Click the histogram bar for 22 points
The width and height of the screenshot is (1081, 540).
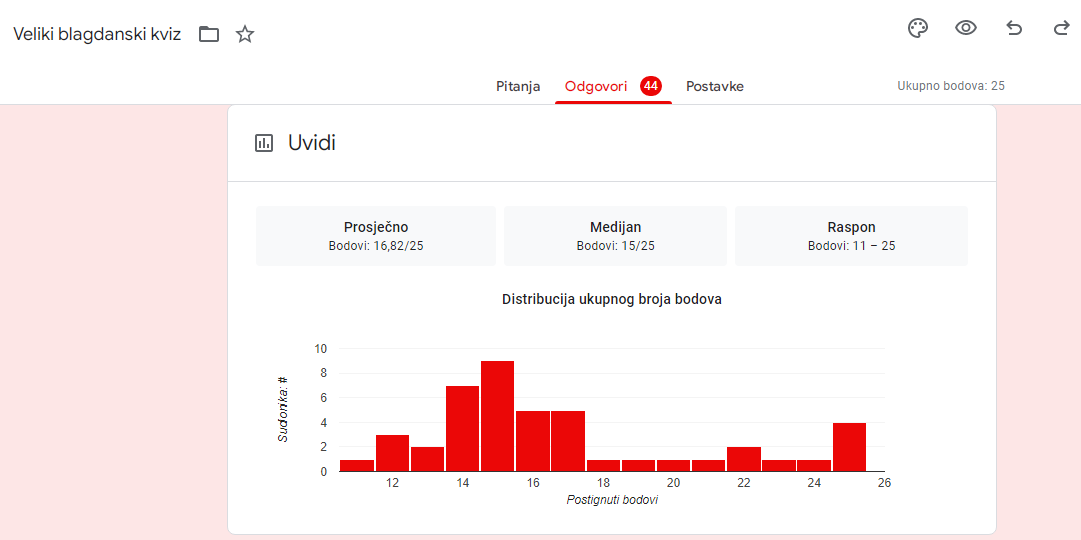(x=743, y=459)
